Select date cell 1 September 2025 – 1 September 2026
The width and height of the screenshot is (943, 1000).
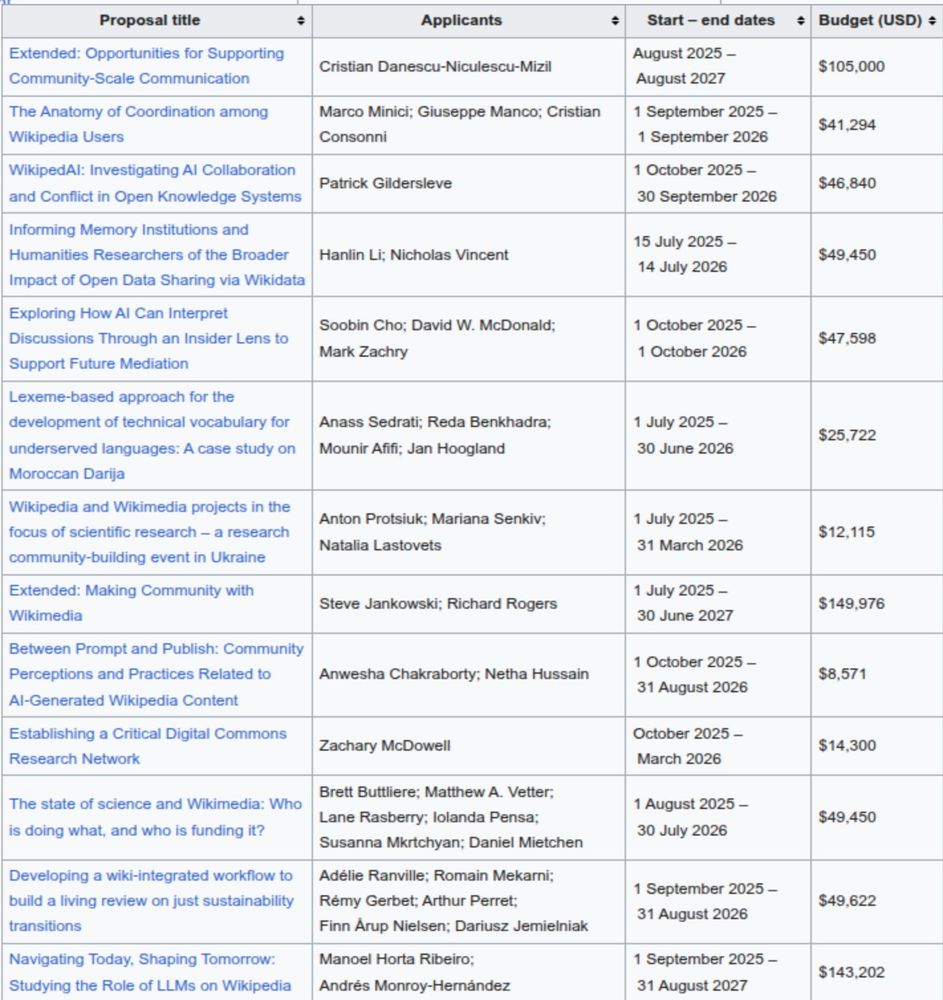[718, 125]
